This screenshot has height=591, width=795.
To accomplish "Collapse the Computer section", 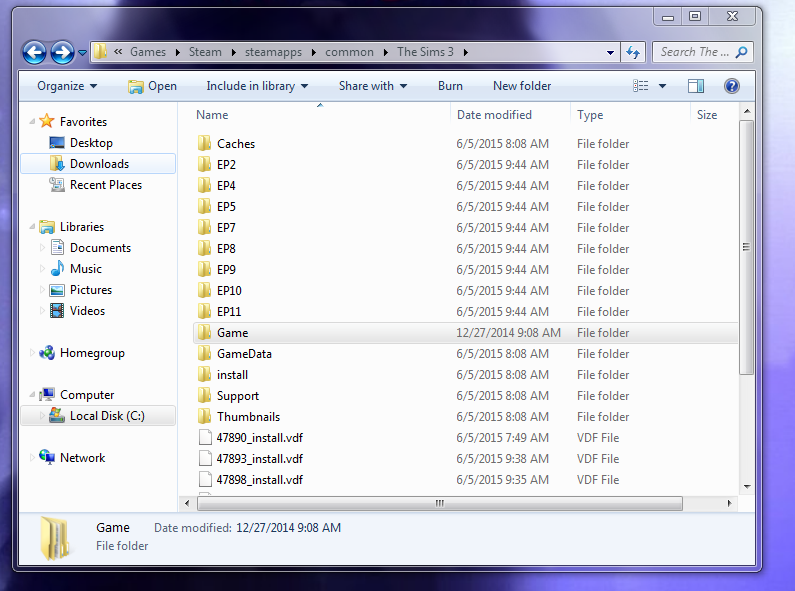I will pyautogui.click(x=32, y=395).
